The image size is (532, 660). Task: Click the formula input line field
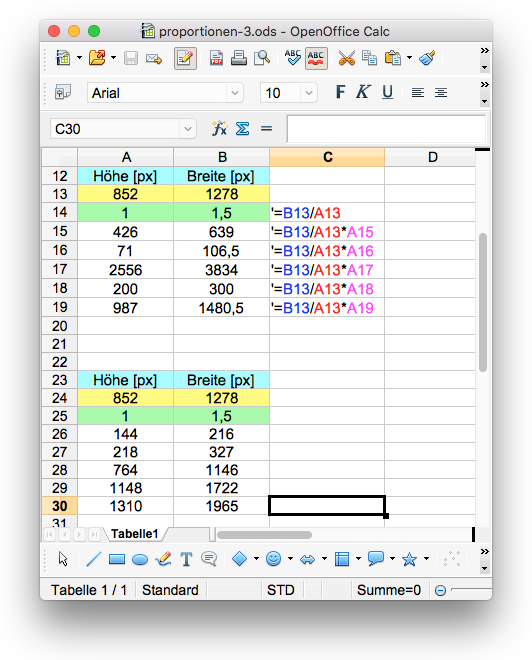[386, 129]
